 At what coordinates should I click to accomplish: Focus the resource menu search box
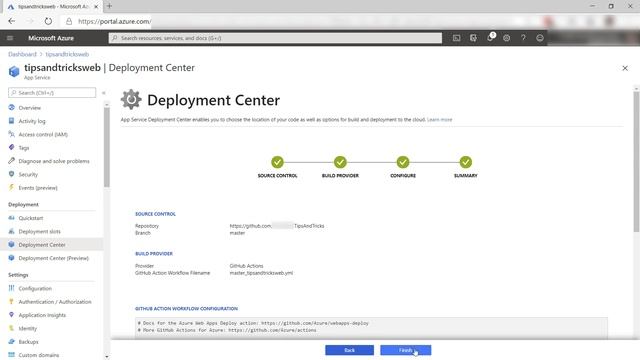tap(52, 93)
